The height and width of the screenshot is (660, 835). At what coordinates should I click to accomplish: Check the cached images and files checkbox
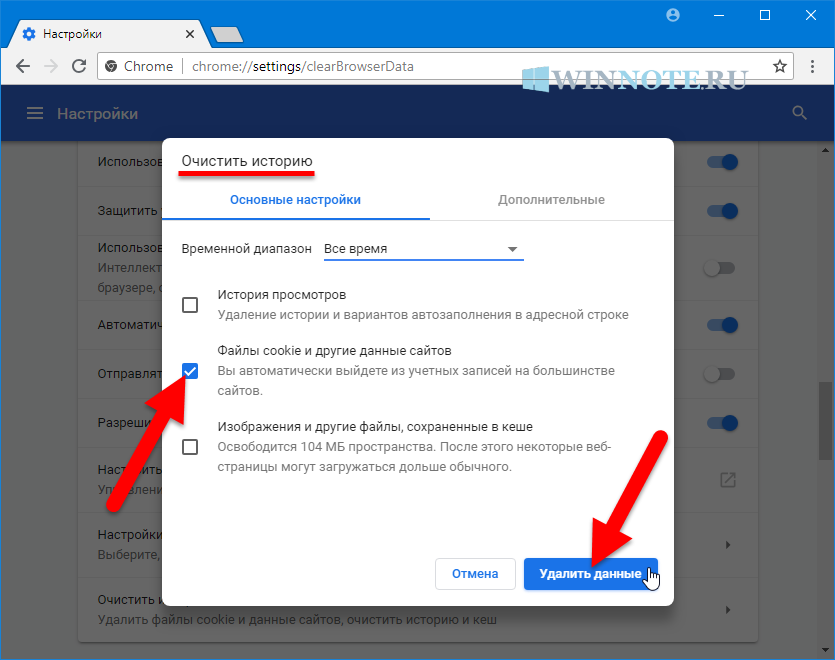(x=190, y=446)
